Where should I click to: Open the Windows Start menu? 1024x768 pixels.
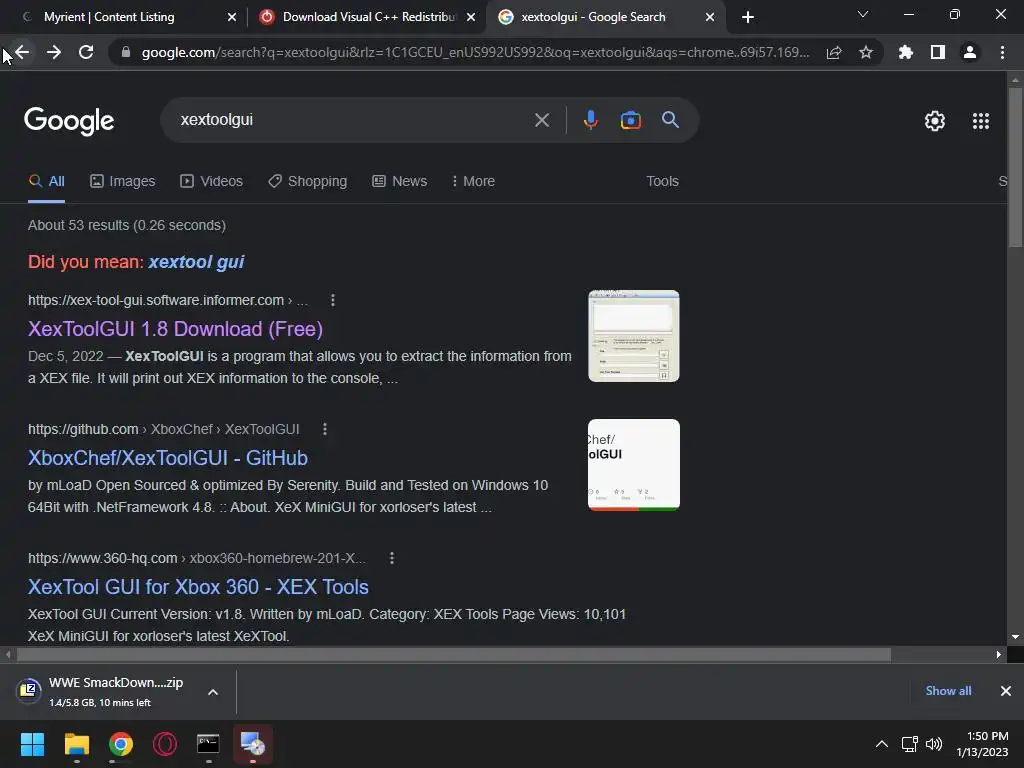32,744
